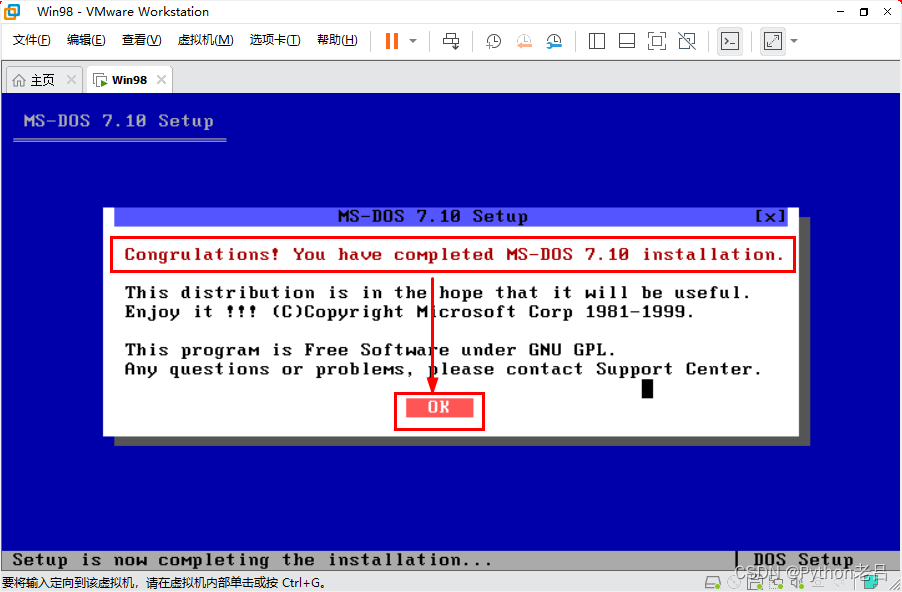Open the 帮助(H) menu

coord(337,40)
